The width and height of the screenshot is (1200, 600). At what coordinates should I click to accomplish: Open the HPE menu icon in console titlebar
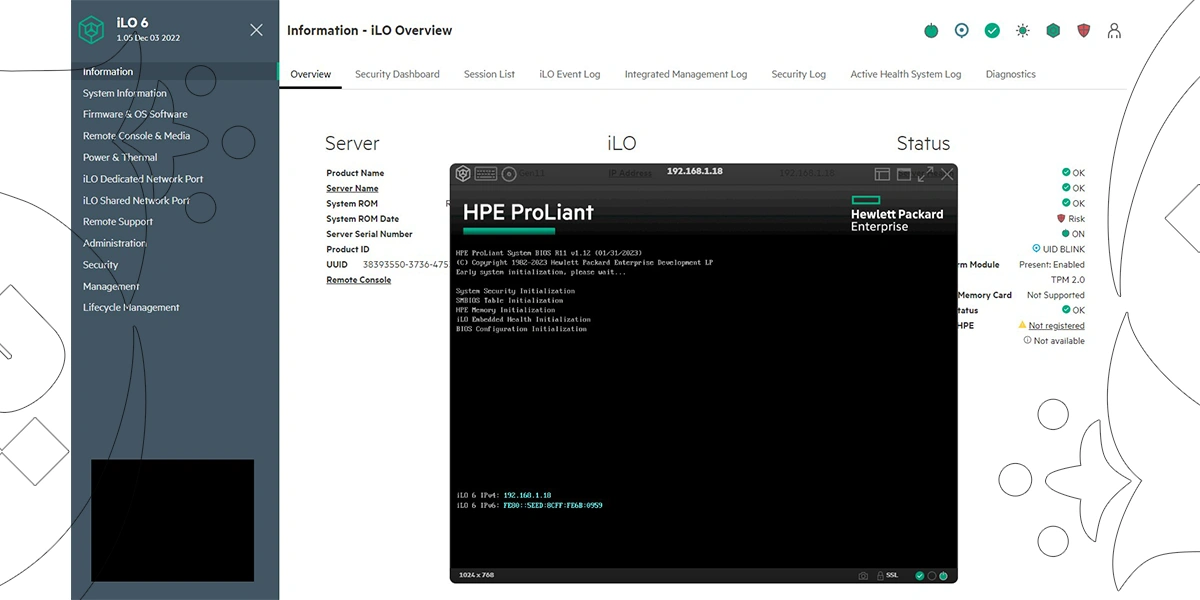tap(463, 174)
